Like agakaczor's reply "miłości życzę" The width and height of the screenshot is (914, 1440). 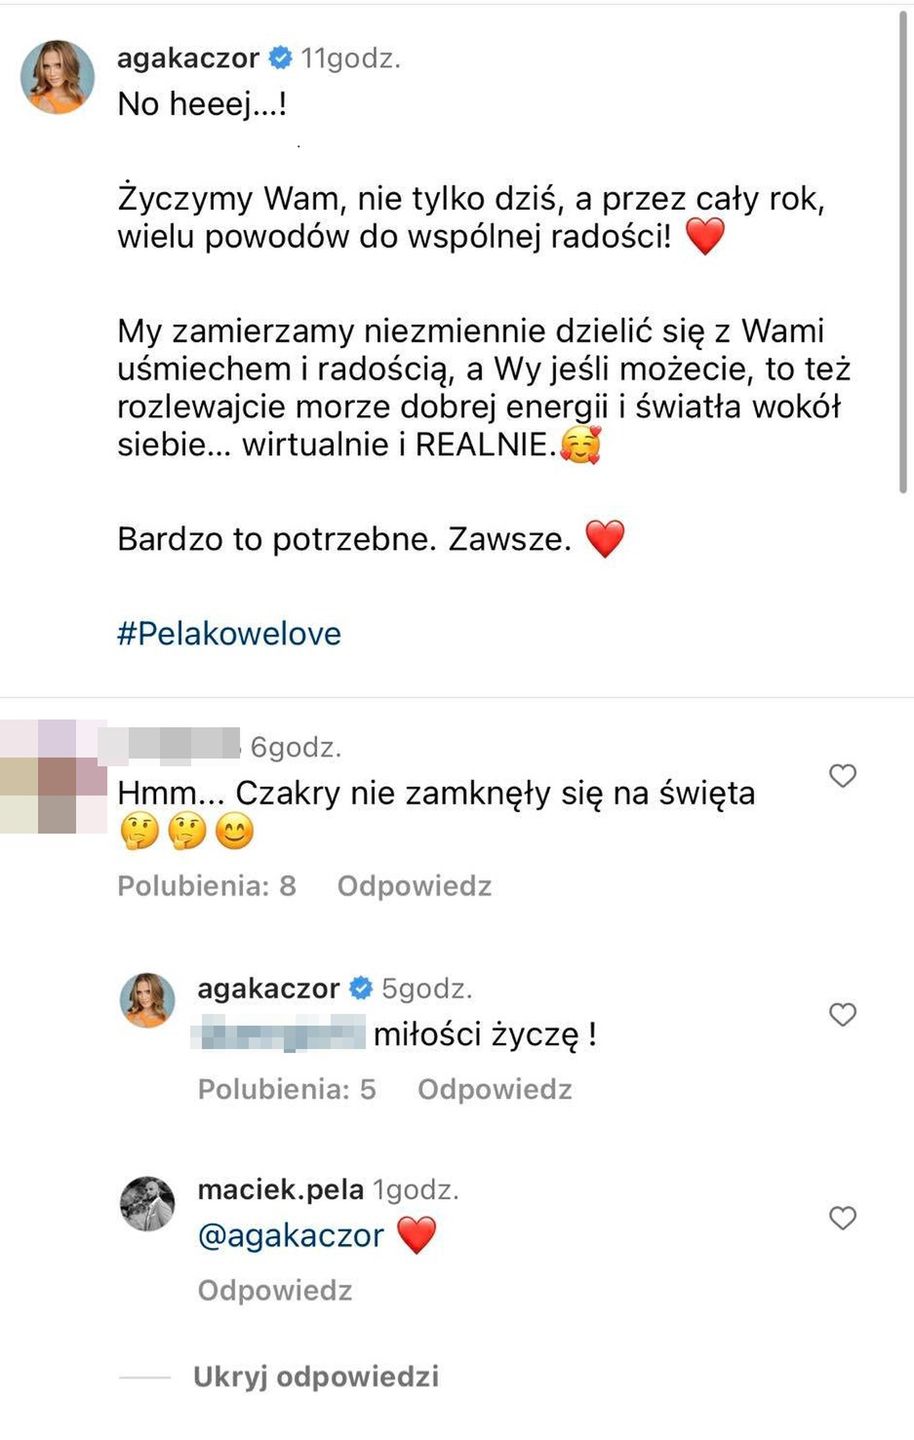(843, 1014)
